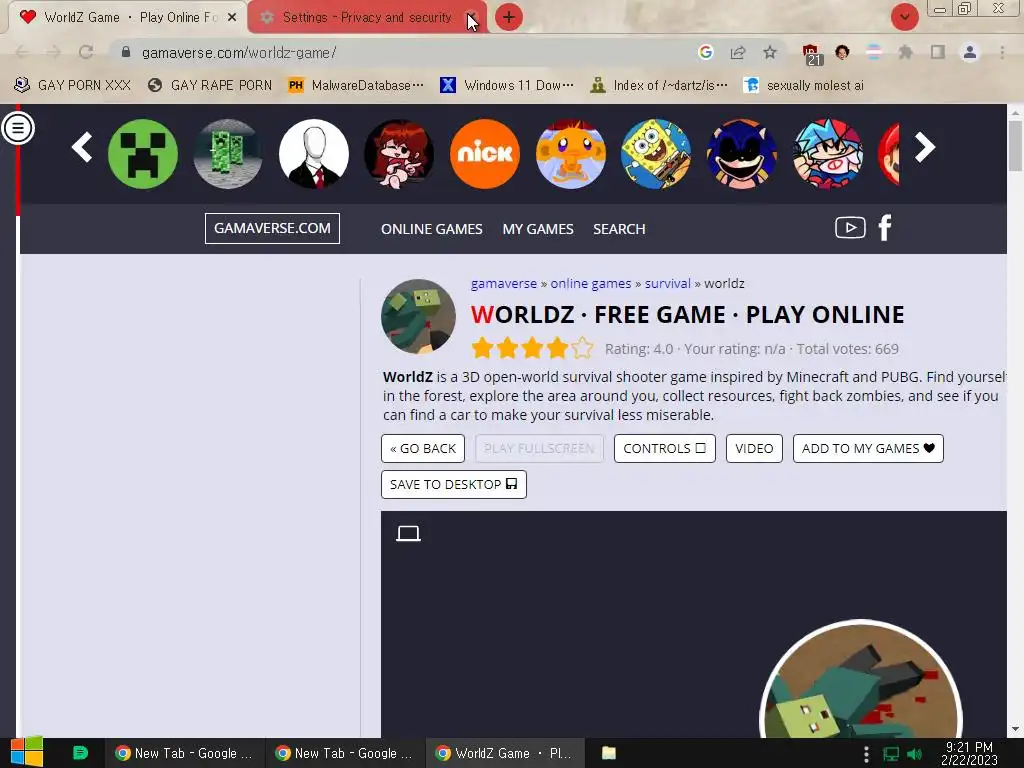This screenshot has width=1024, height=768.
Task: Rate the game one star
Action: coord(482,348)
